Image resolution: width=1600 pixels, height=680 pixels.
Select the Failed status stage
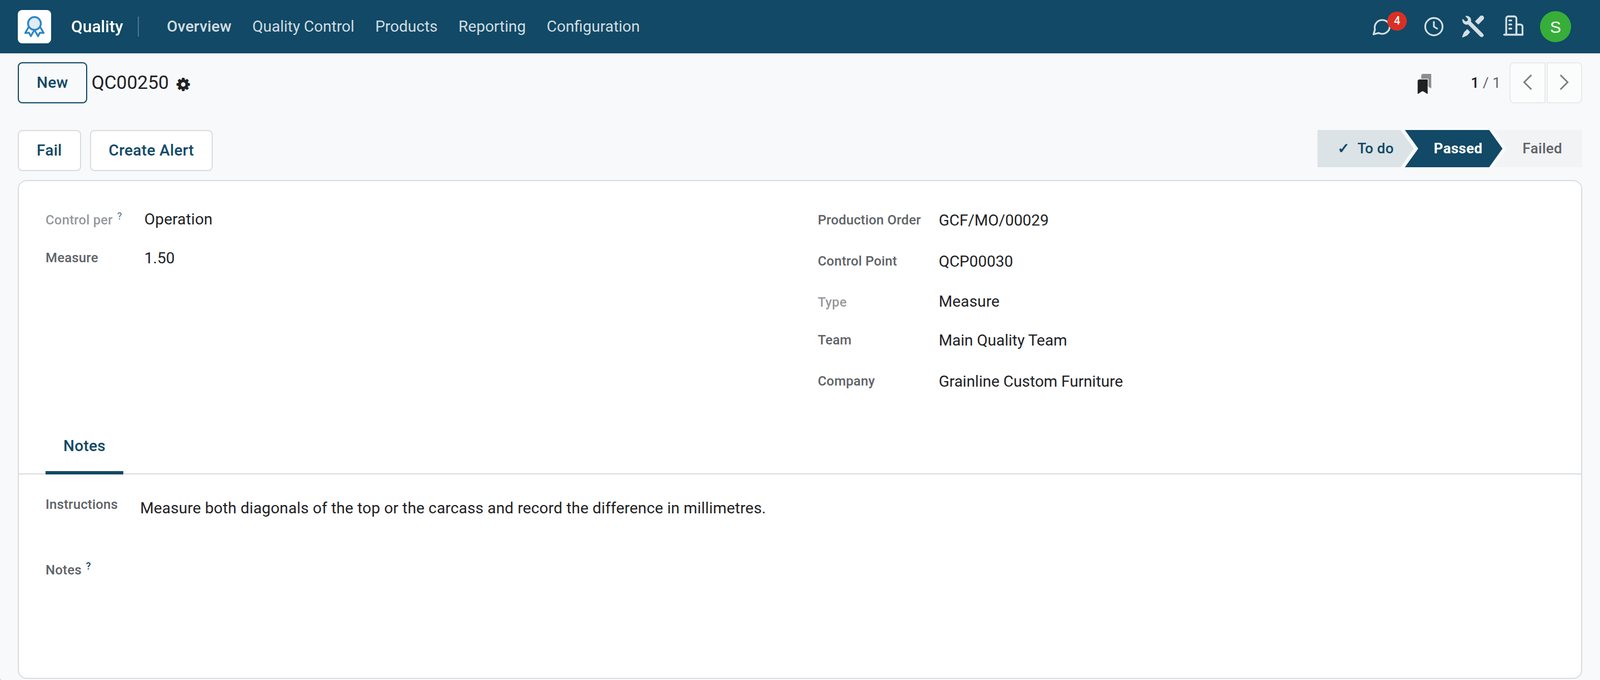tap(1541, 148)
